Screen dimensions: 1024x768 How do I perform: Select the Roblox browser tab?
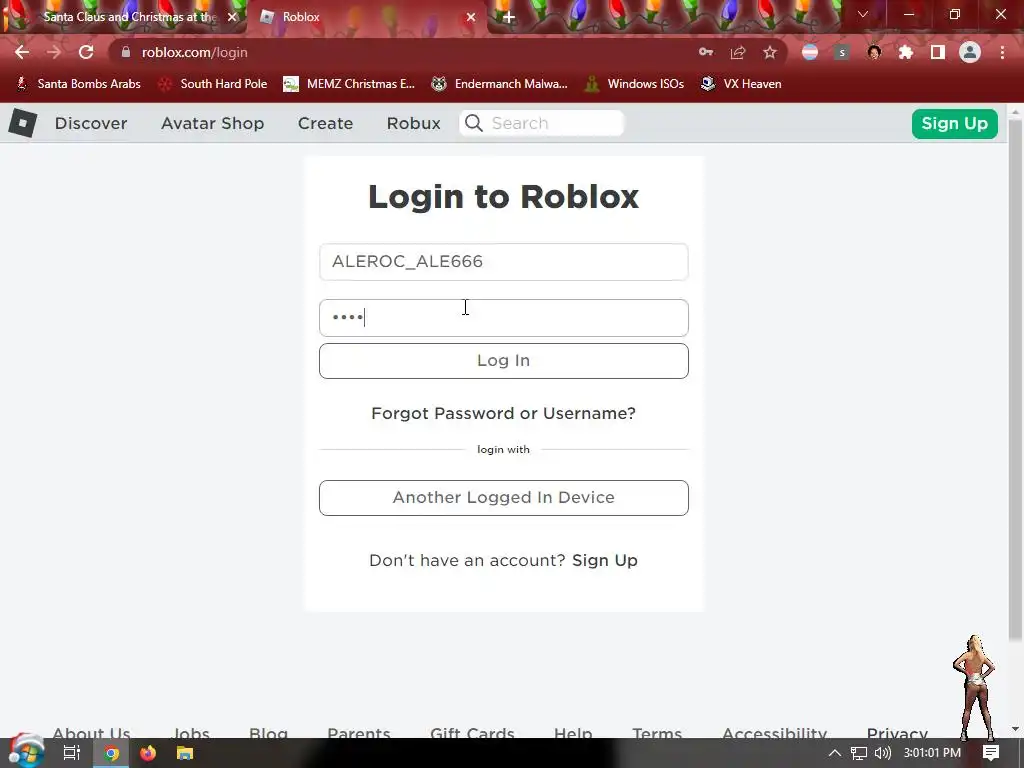(x=369, y=17)
